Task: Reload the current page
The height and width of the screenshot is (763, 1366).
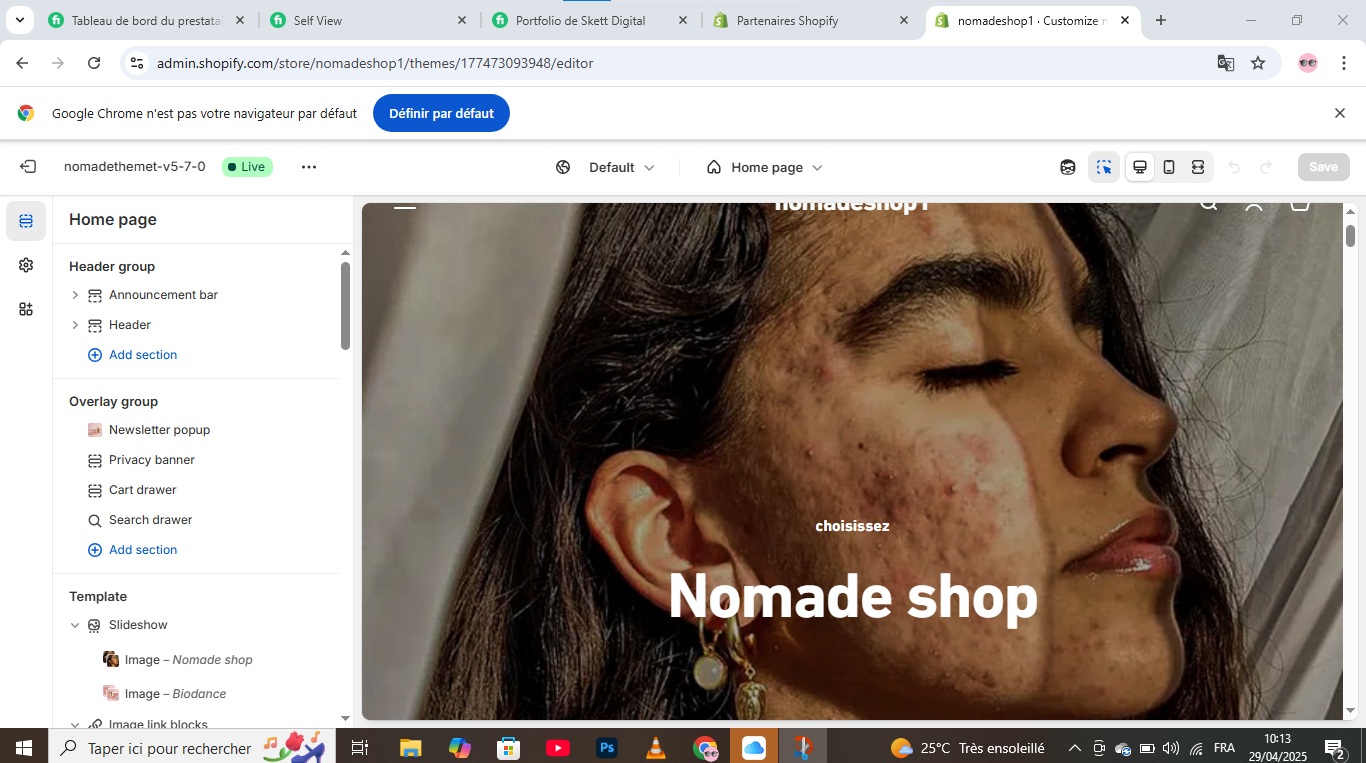Action: (94, 63)
